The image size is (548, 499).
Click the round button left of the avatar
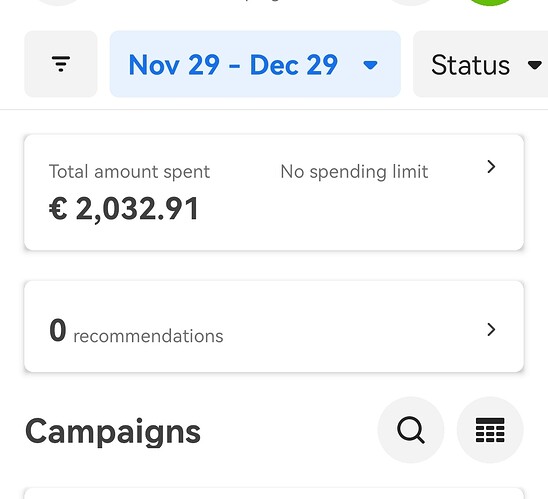point(411,2)
